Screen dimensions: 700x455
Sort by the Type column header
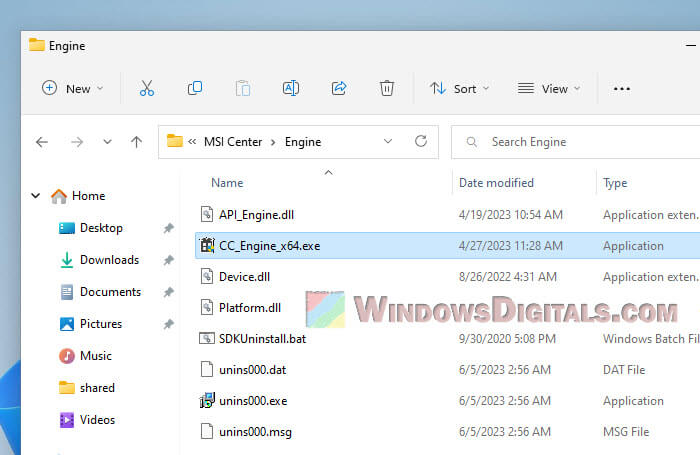click(615, 183)
